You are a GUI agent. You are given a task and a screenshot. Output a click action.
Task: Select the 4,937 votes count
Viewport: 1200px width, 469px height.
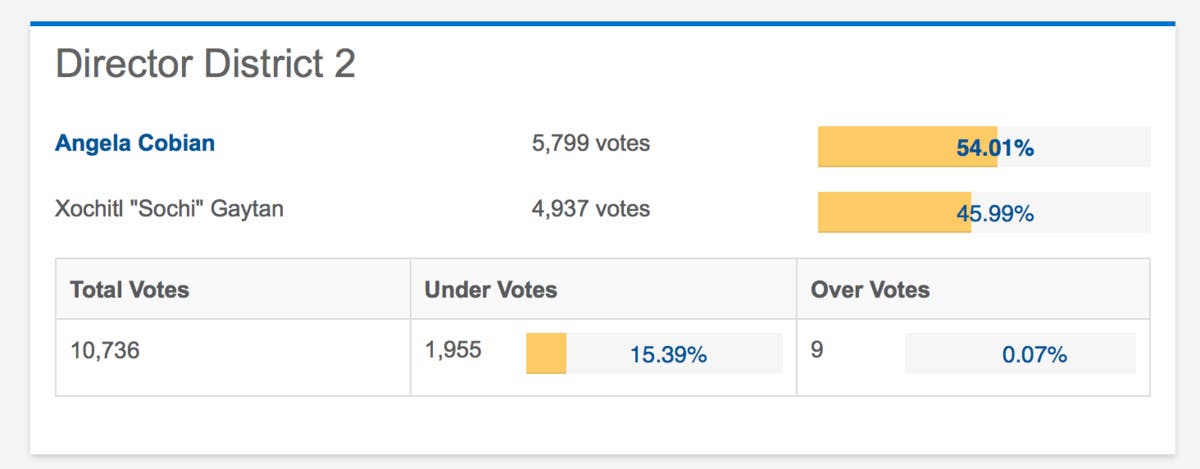pyautogui.click(x=590, y=209)
